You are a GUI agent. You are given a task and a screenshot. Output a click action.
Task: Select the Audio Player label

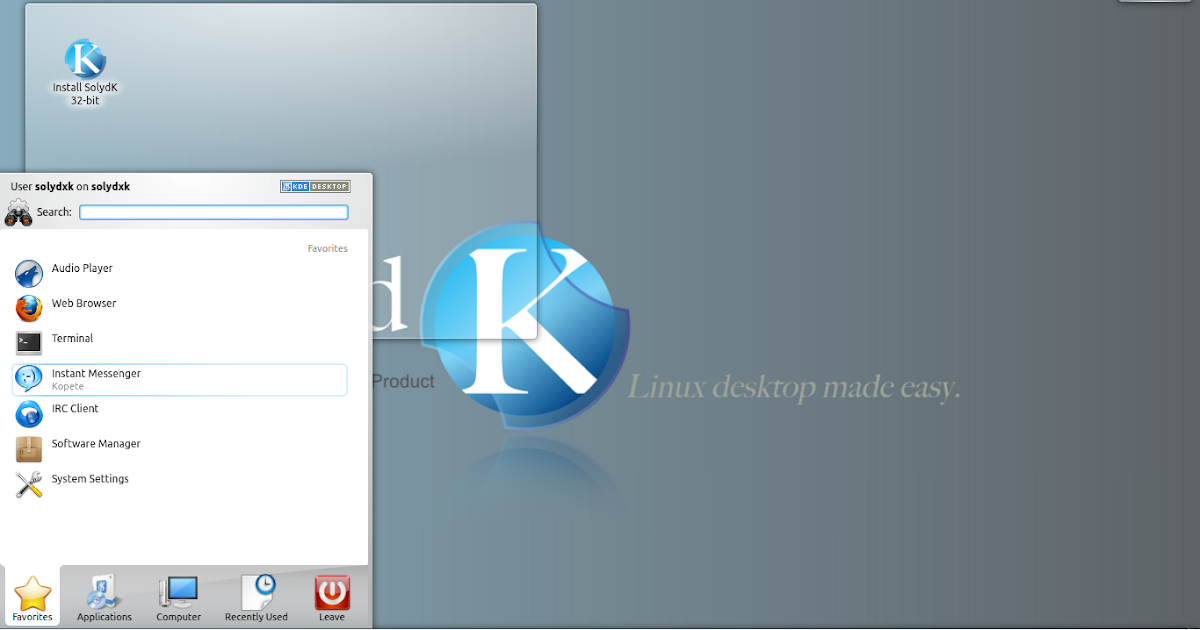coord(82,268)
